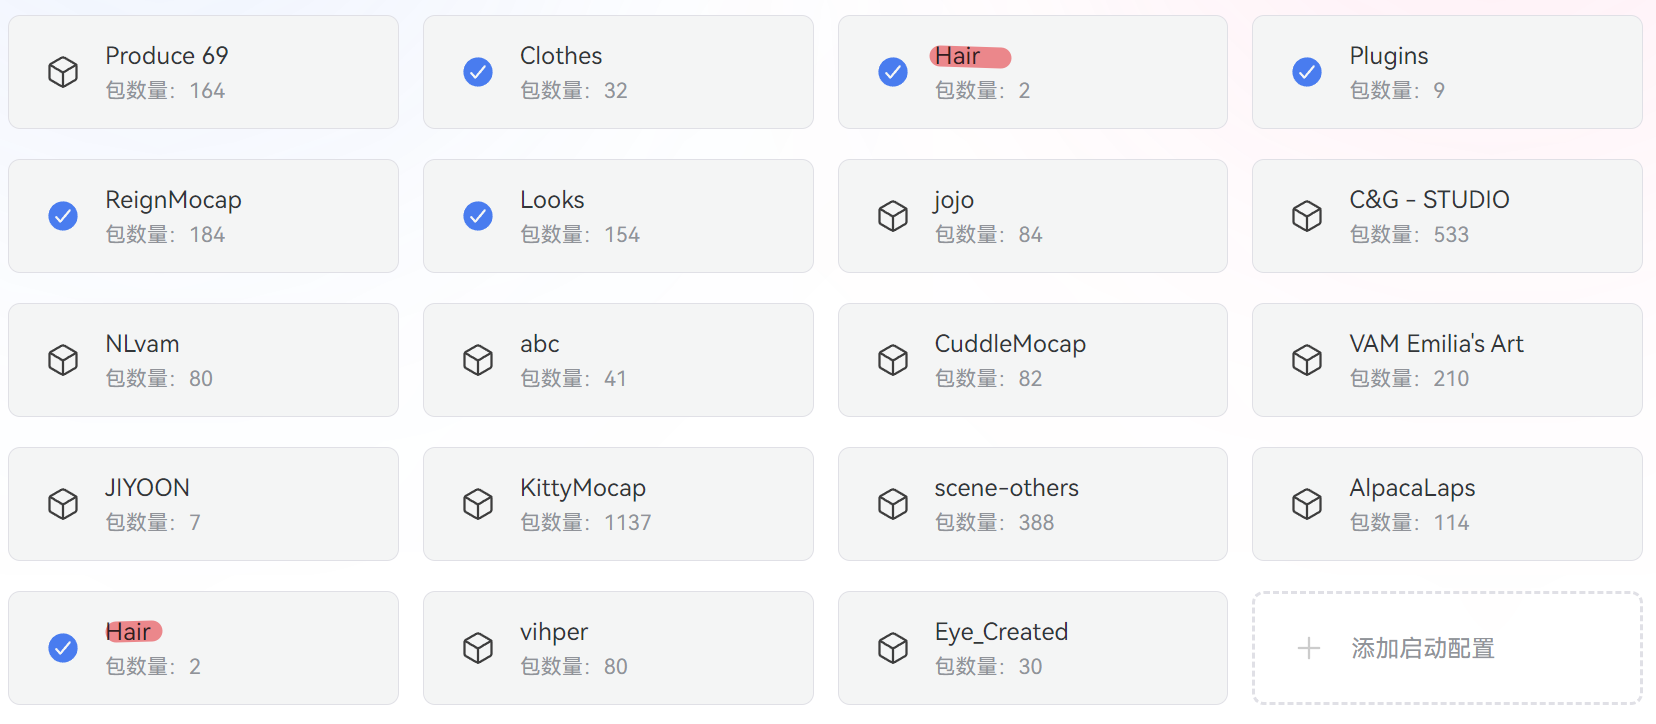Screen dimensions: 1656x724
Task: Select the cube icon next to Eye_Created
Action: [x=892, y=647]
